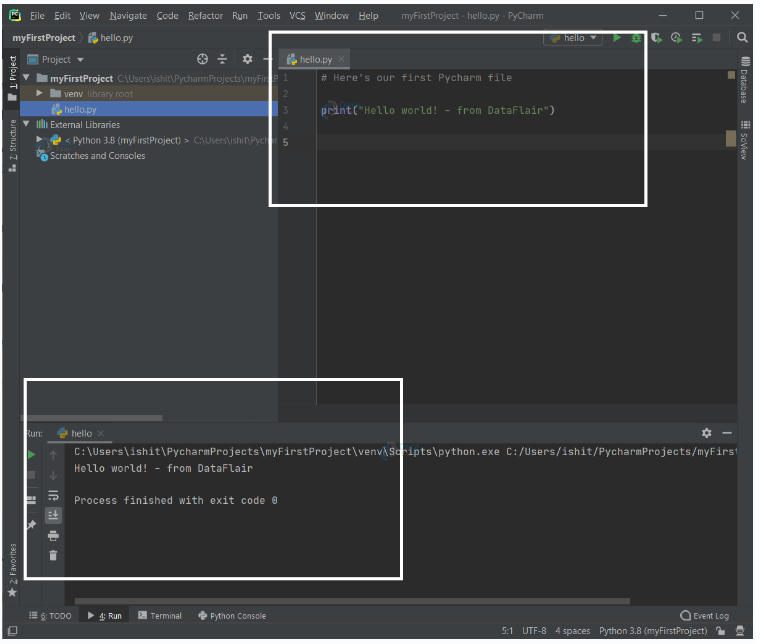Open Run tool window settings gear
Image resolution: width=769 pixels, height=644 pixels.
pyautogui.click(x=706, y=433)
